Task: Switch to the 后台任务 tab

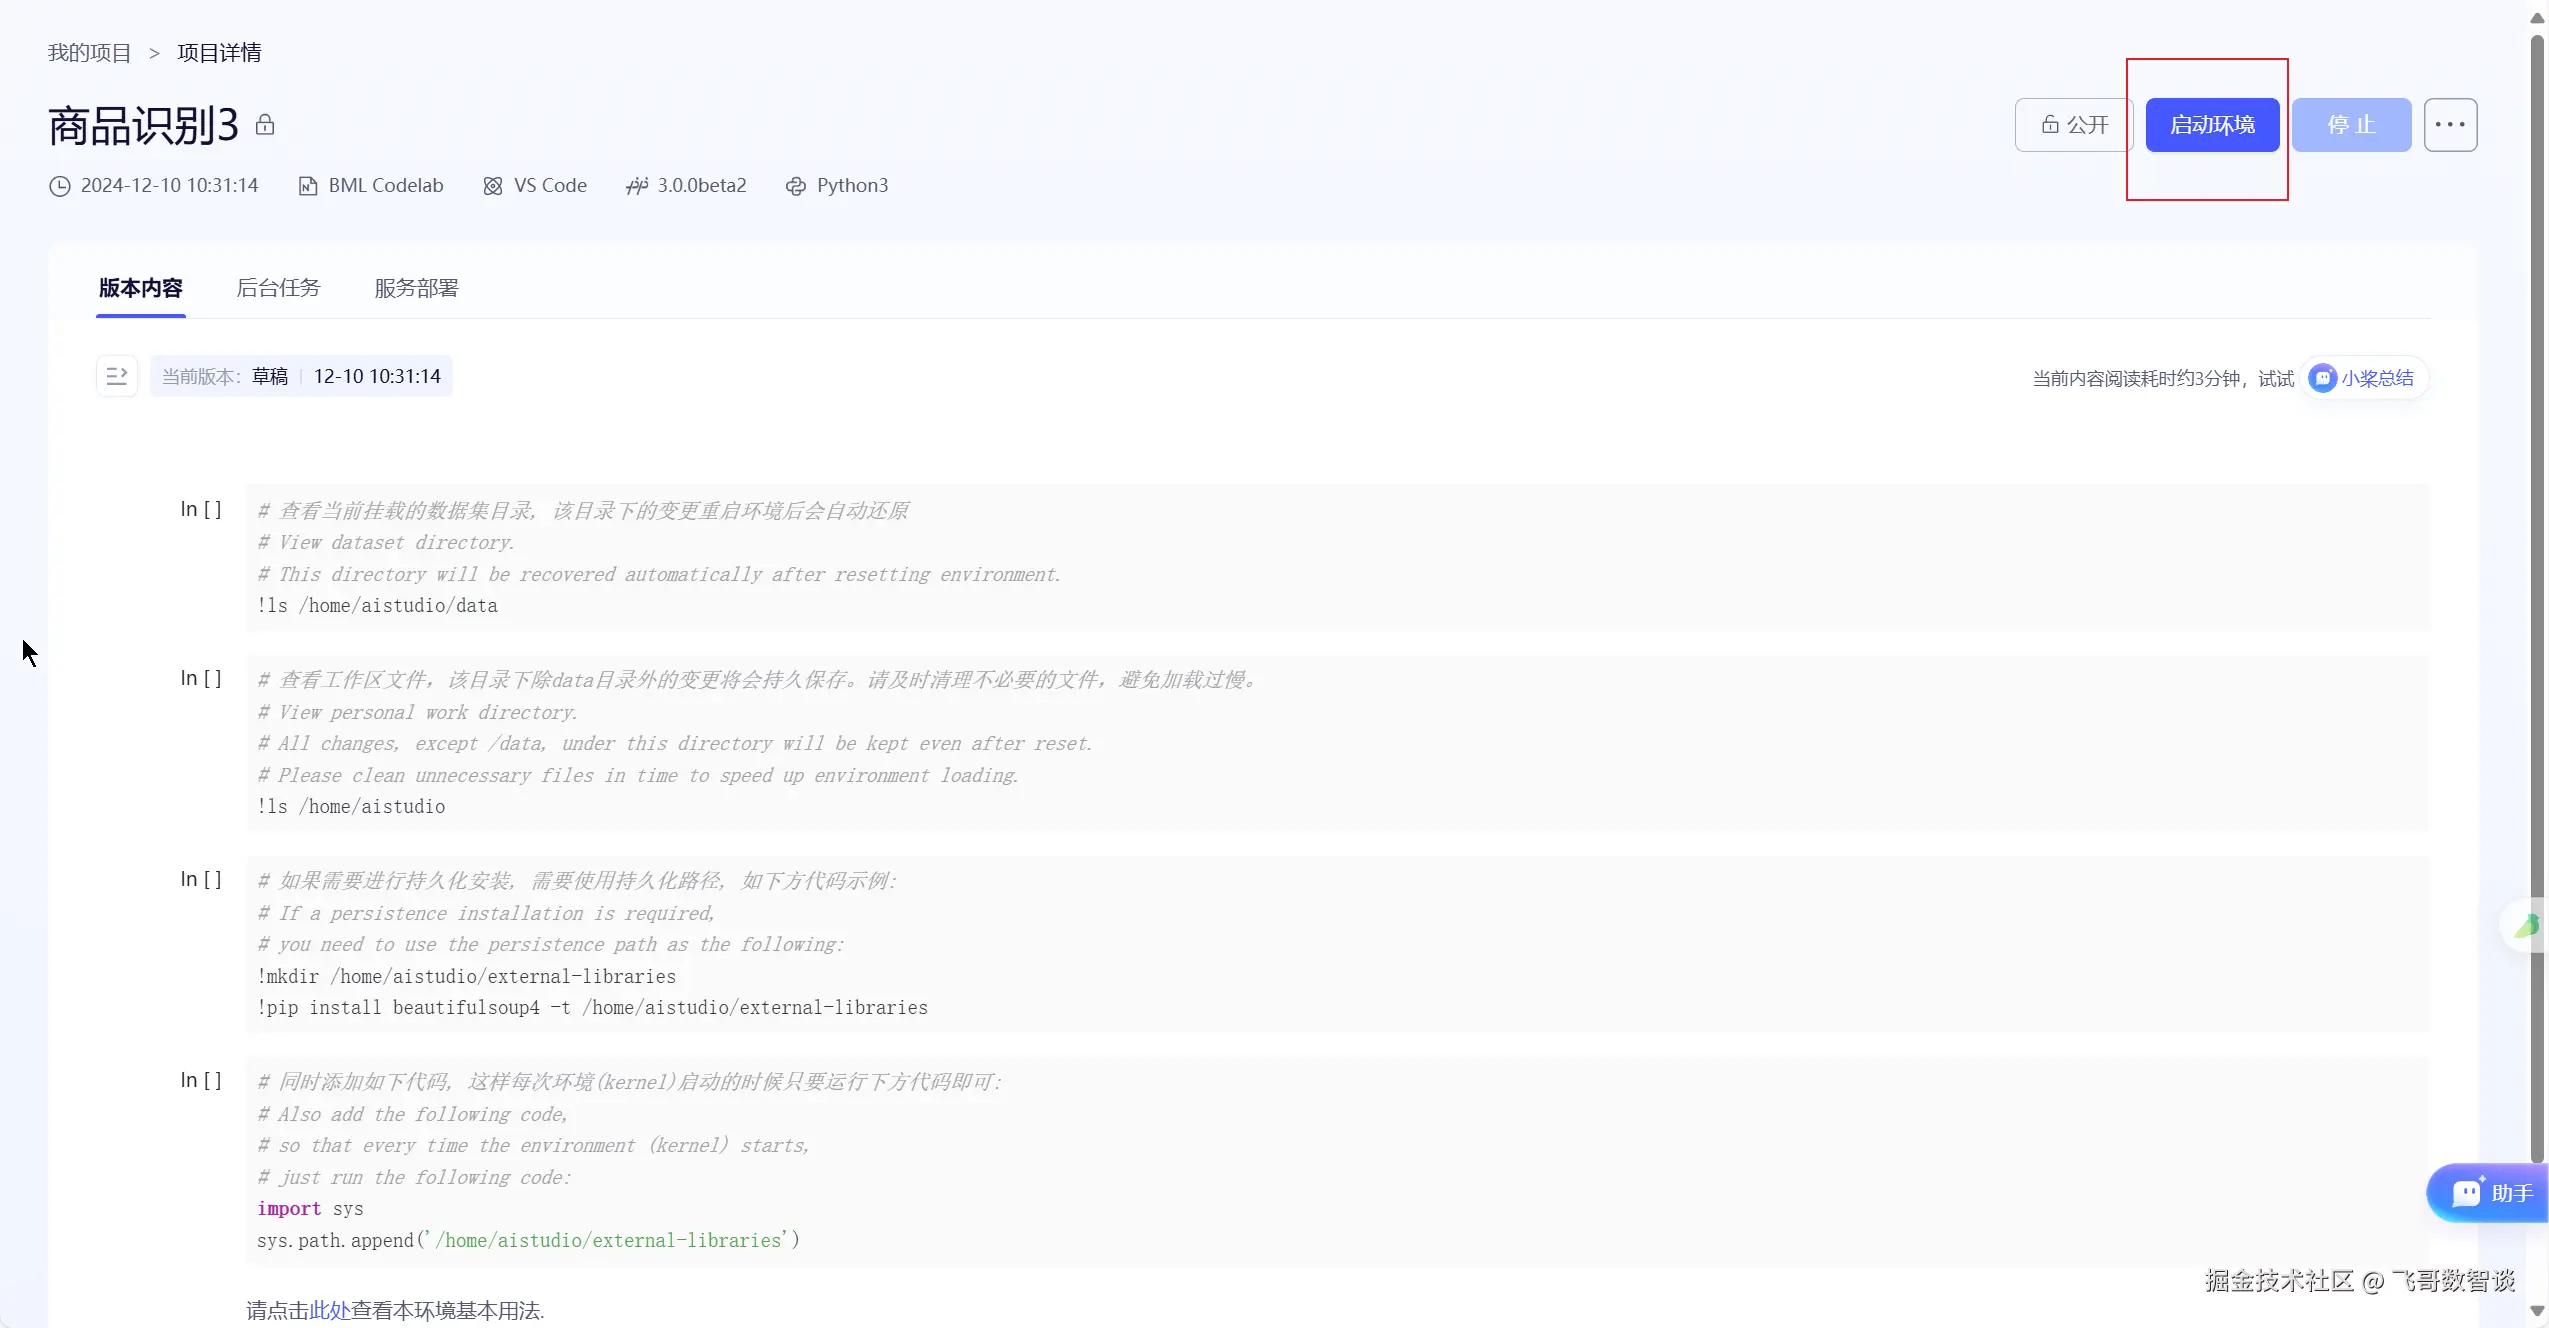Action: click(x=278, y=288)
